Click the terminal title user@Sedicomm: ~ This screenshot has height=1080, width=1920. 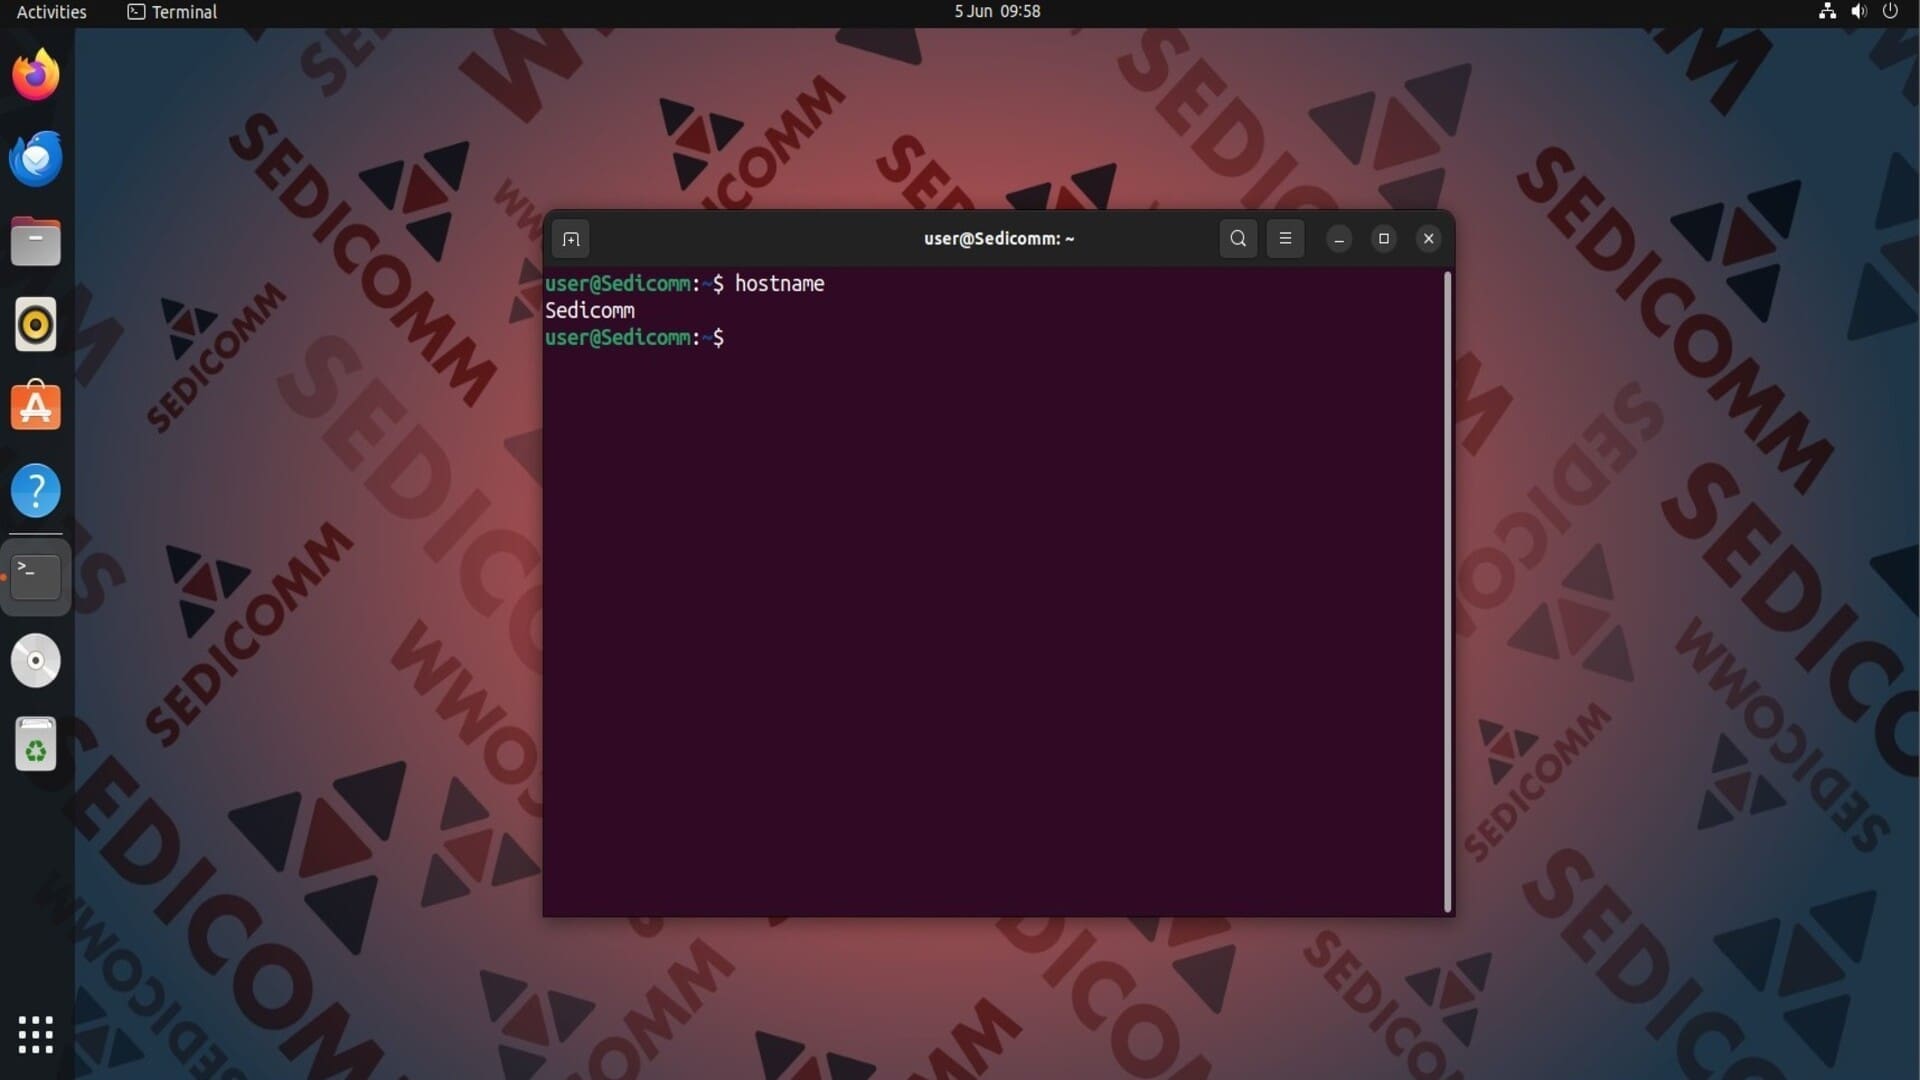999,238
